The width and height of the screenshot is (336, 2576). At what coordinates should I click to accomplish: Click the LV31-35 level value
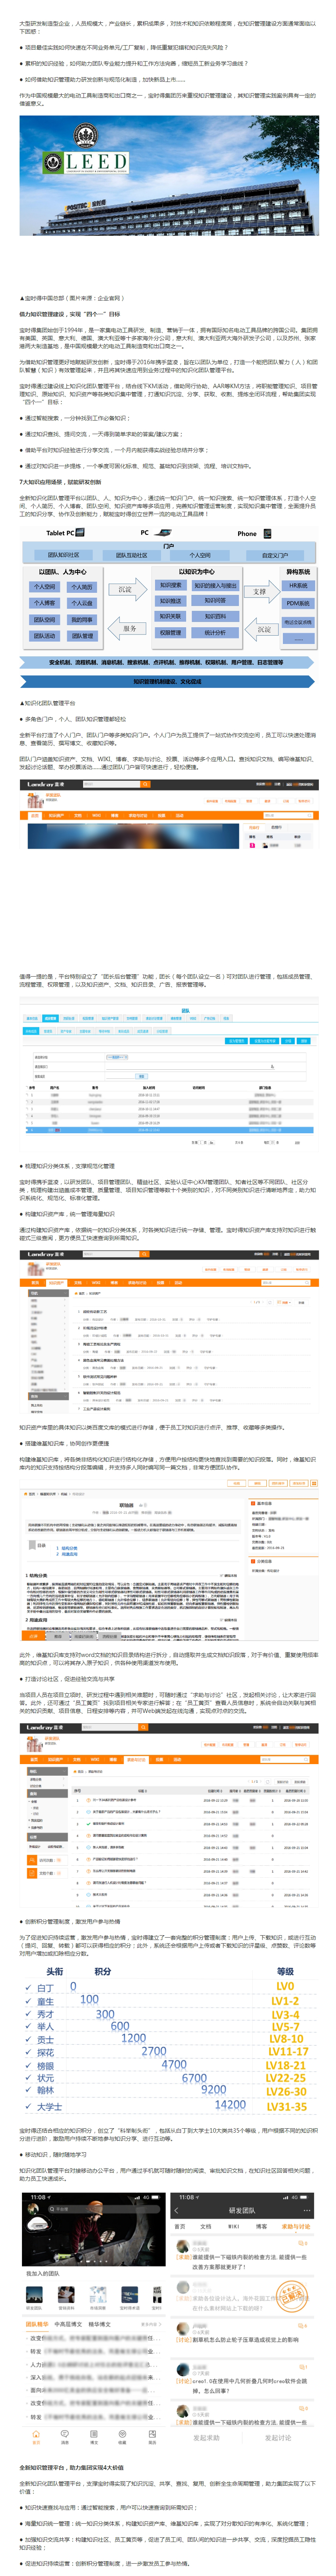286,2107
